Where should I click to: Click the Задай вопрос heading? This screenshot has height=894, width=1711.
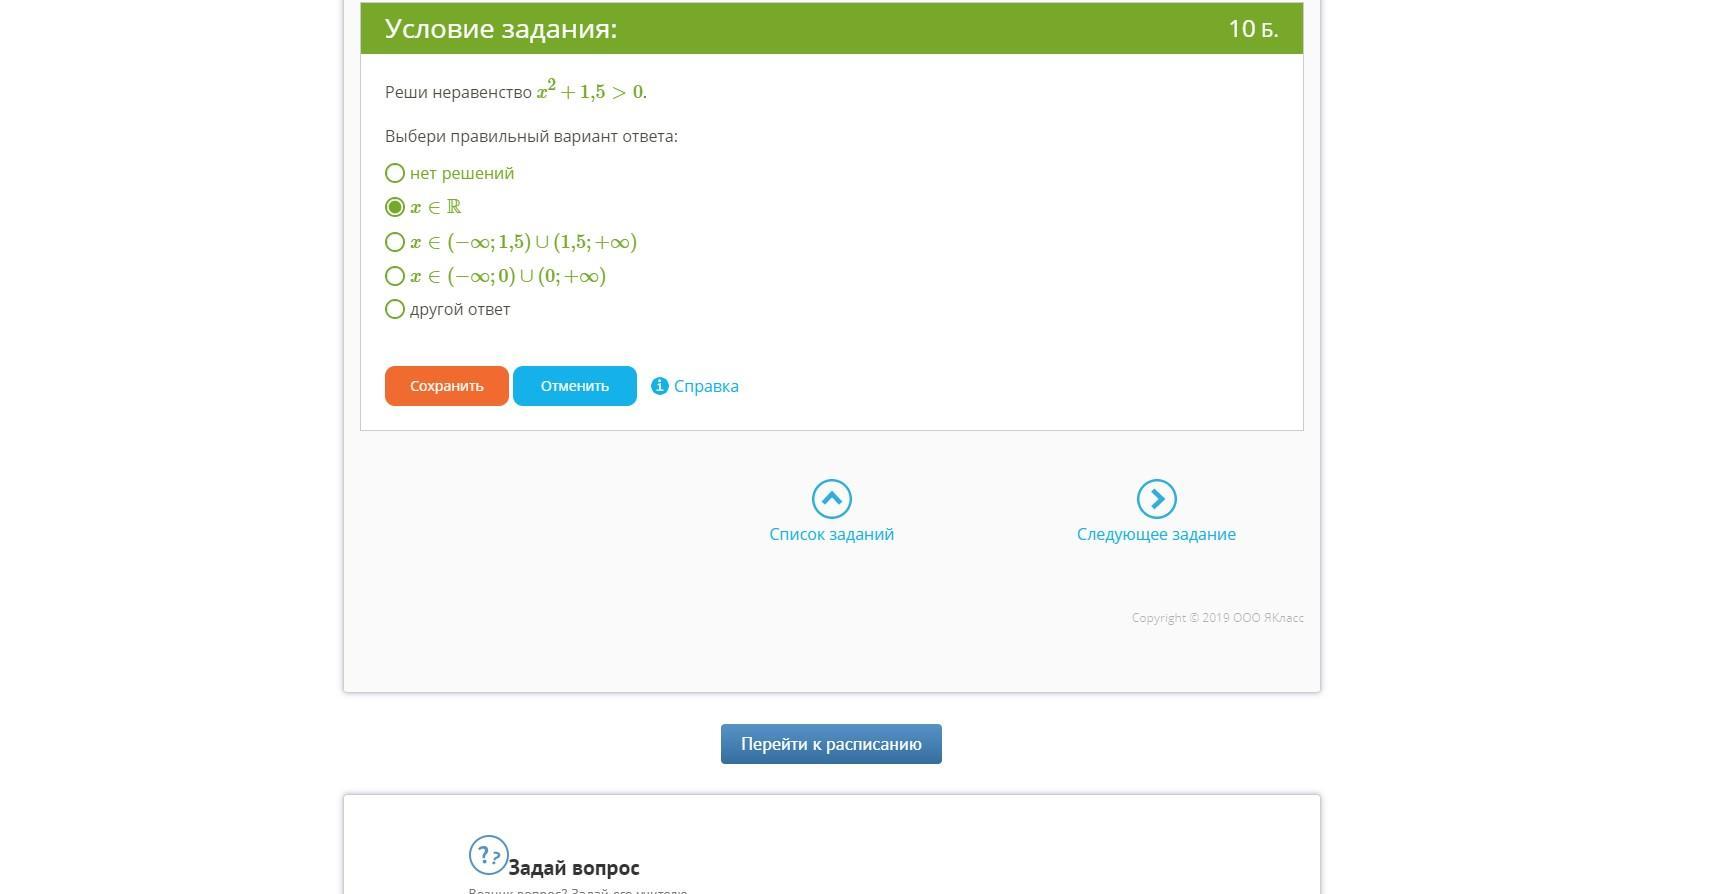[574, 868]
